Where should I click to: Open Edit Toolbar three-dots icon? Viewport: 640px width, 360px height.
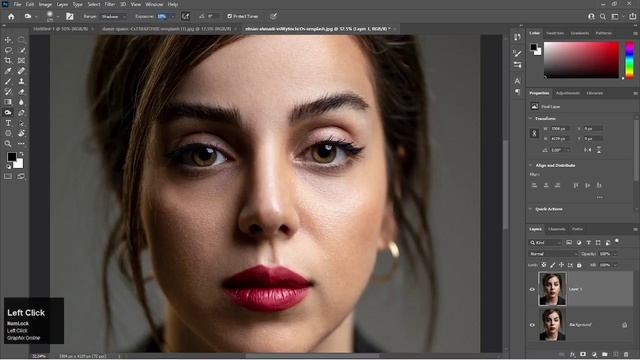(x=21, y=144)
